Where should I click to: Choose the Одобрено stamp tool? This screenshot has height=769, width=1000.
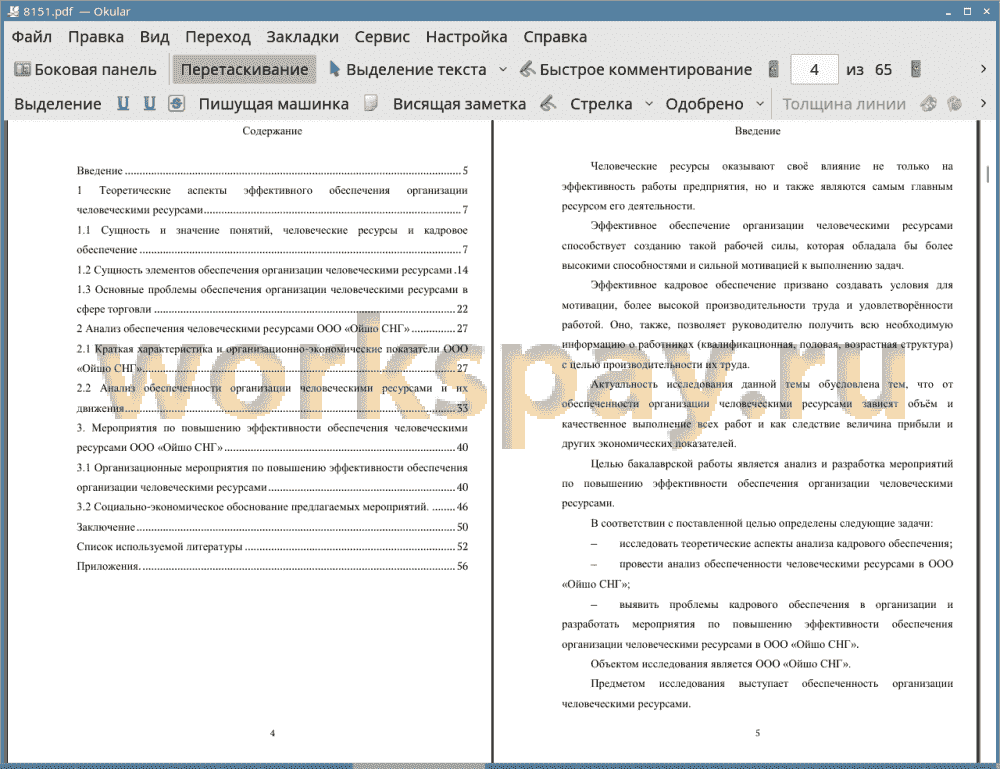pos(704,104)
